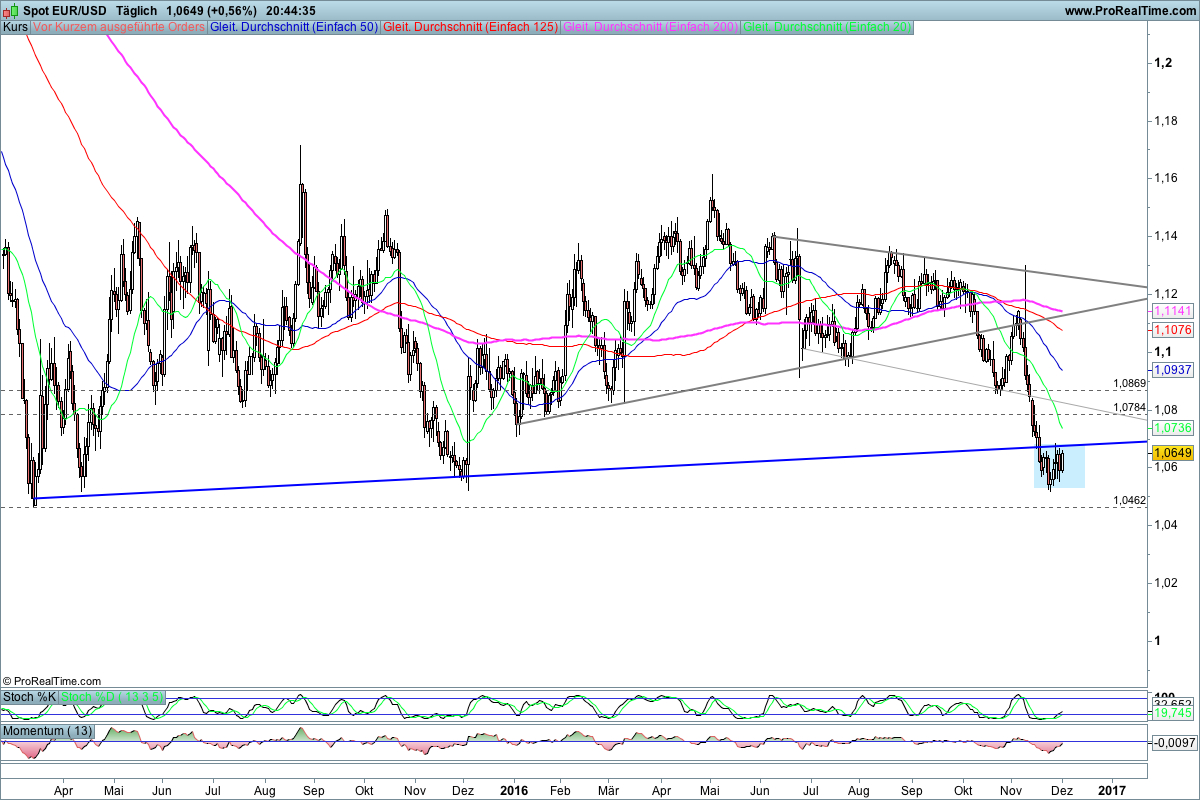Click the 1,0462 support level label

[x=1129, y=499]
